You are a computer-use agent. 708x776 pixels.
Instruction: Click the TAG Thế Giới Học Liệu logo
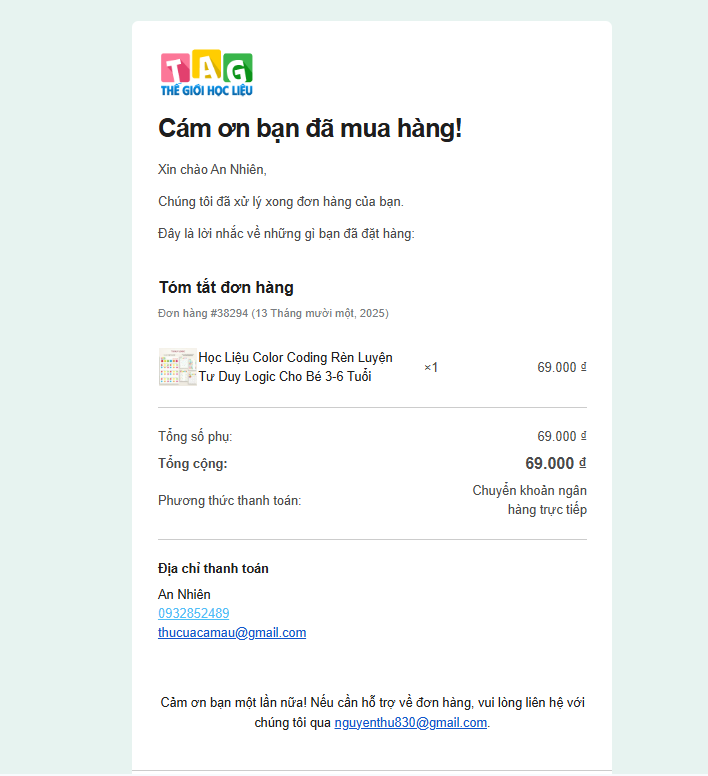[207, 75]
